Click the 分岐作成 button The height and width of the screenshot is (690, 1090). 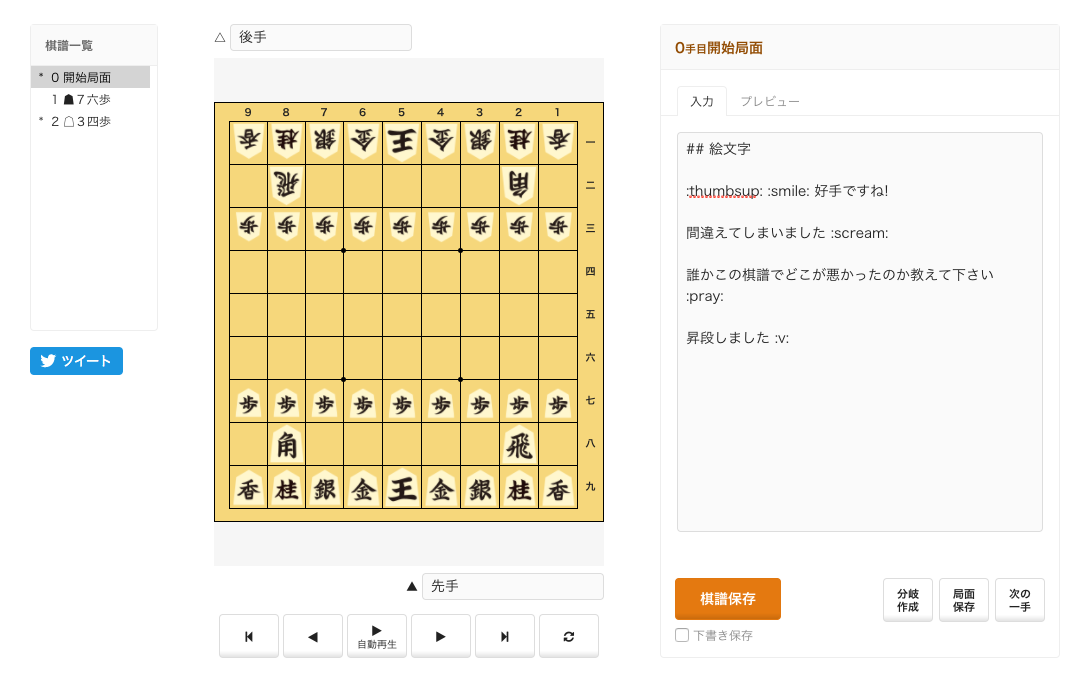[x=908, y=600]
